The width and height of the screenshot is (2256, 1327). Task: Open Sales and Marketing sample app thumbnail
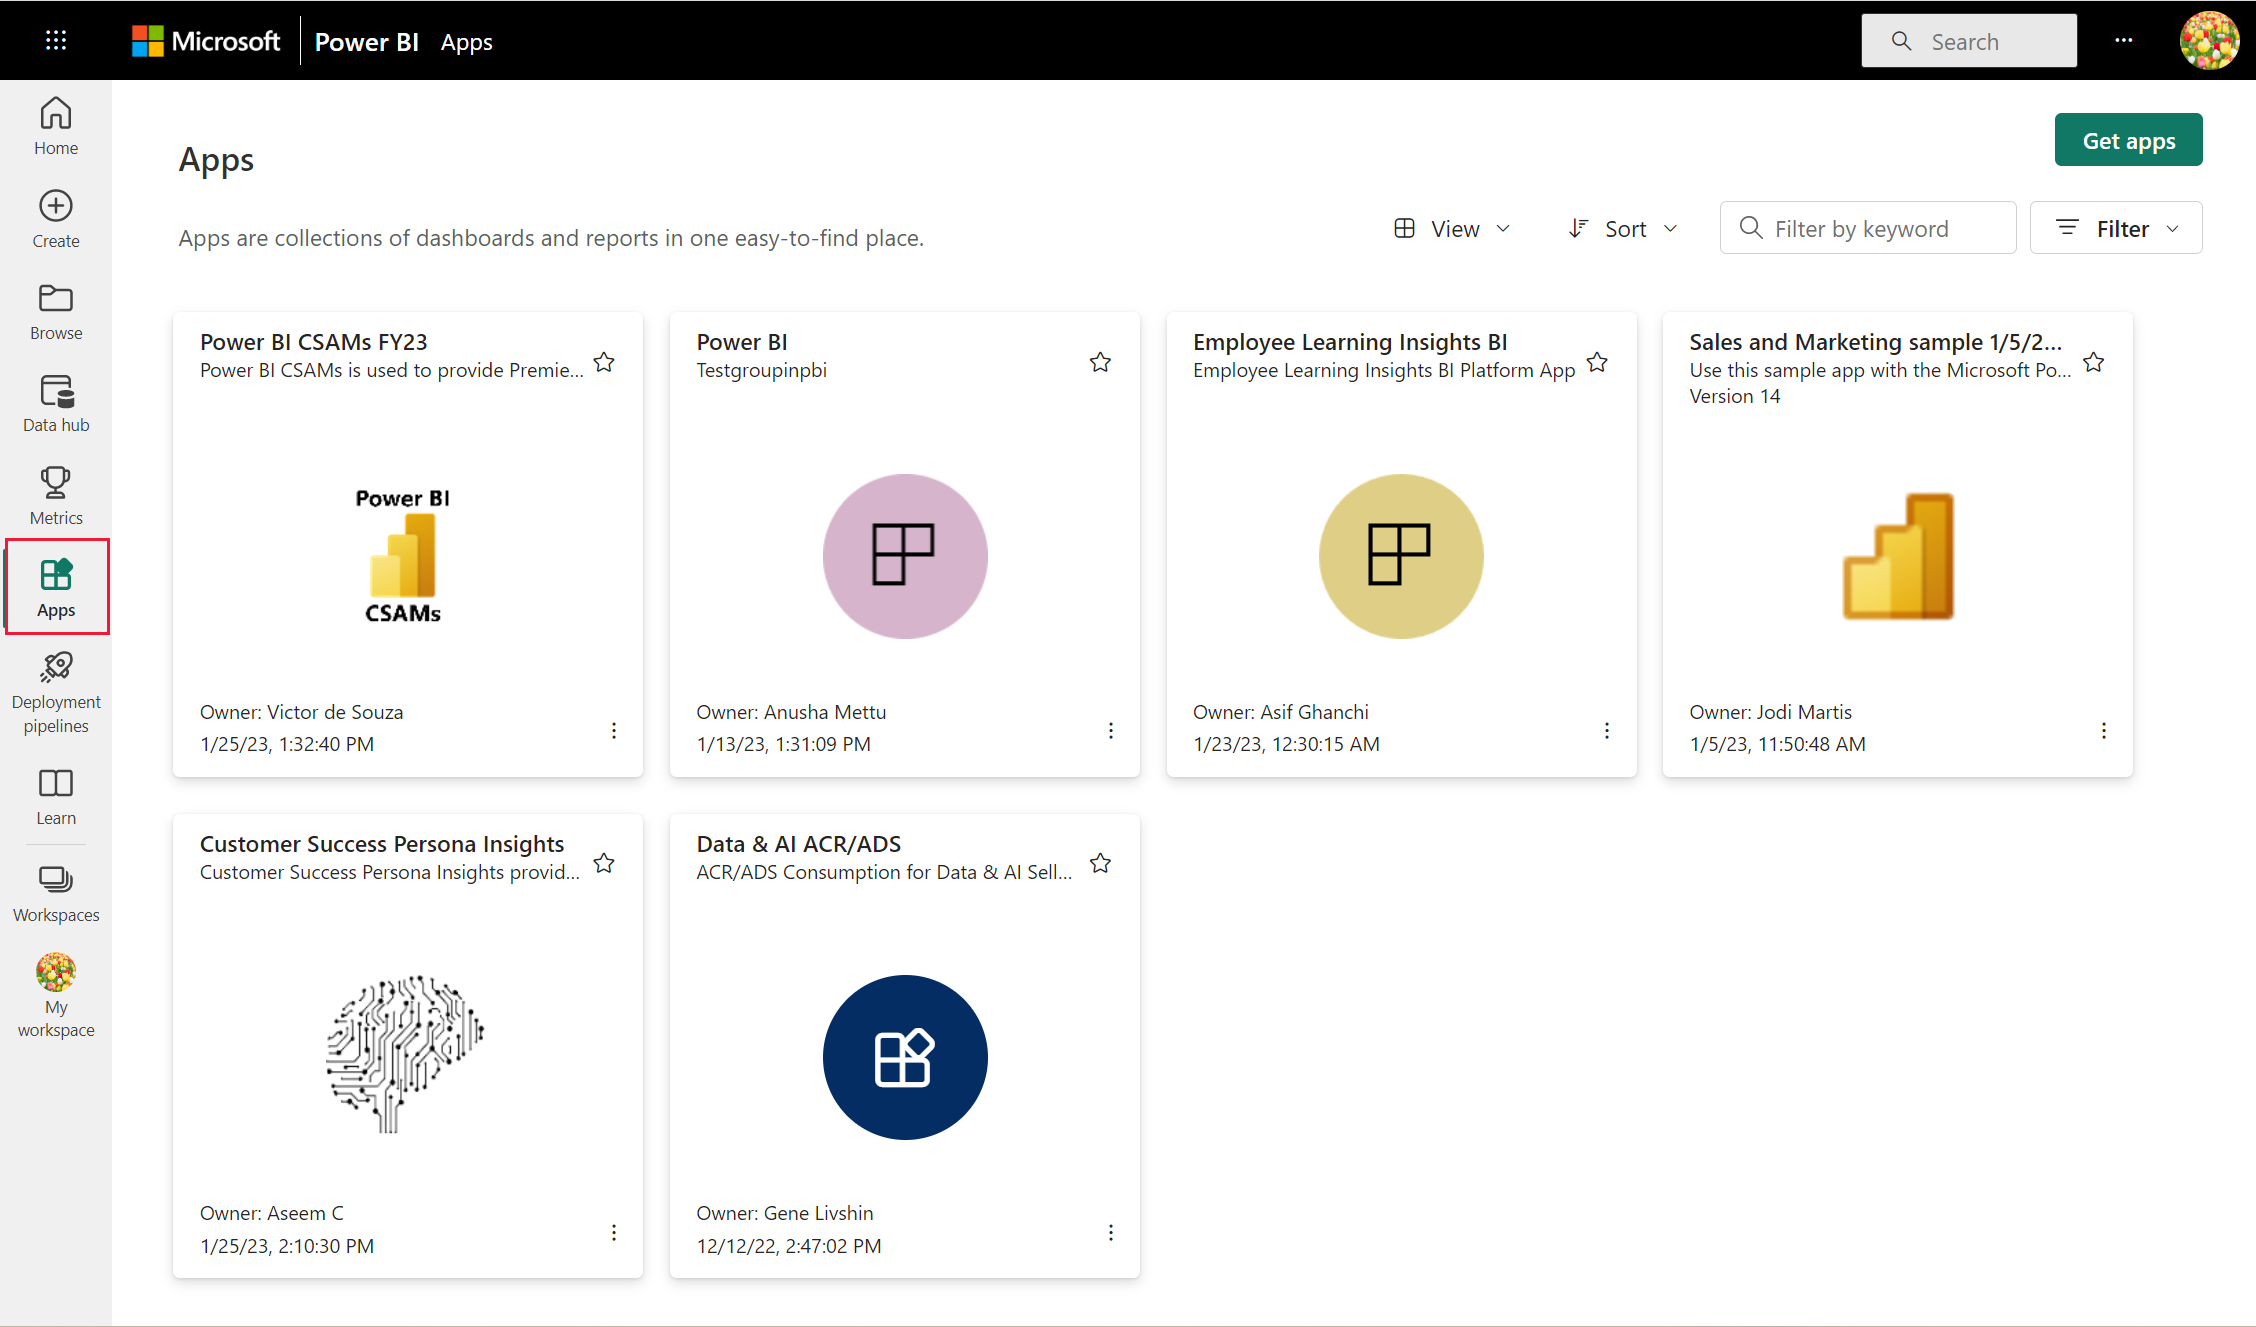(x=1897, y=556)
